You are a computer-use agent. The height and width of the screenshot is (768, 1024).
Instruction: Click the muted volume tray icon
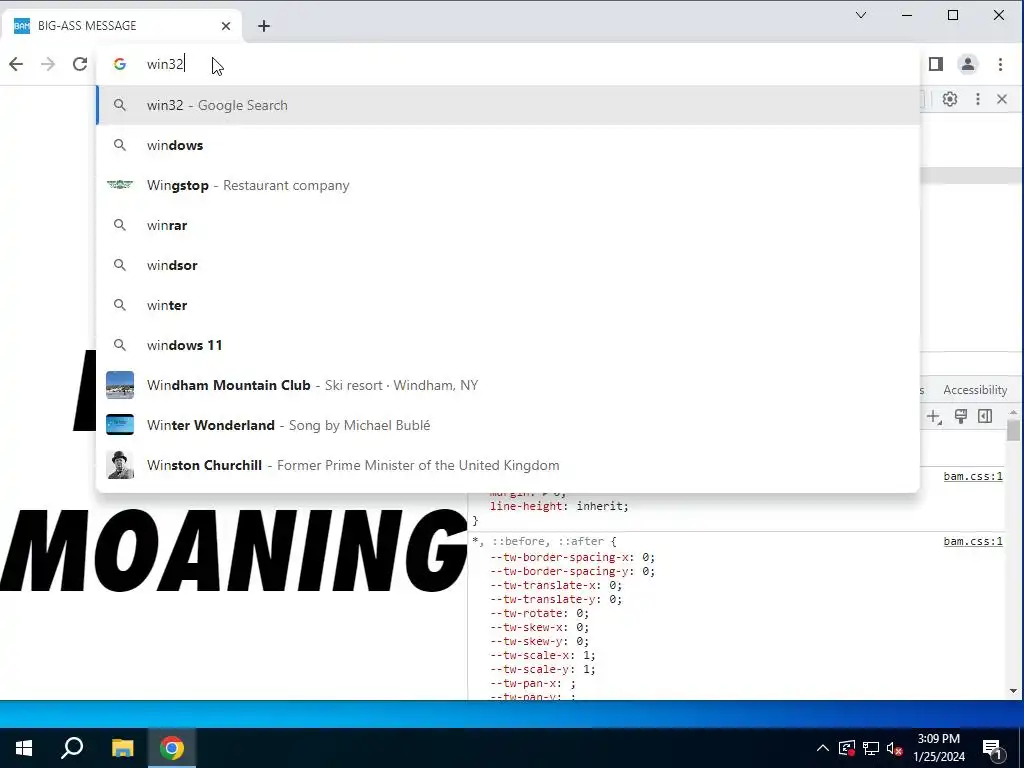click(x=895, y=748)
